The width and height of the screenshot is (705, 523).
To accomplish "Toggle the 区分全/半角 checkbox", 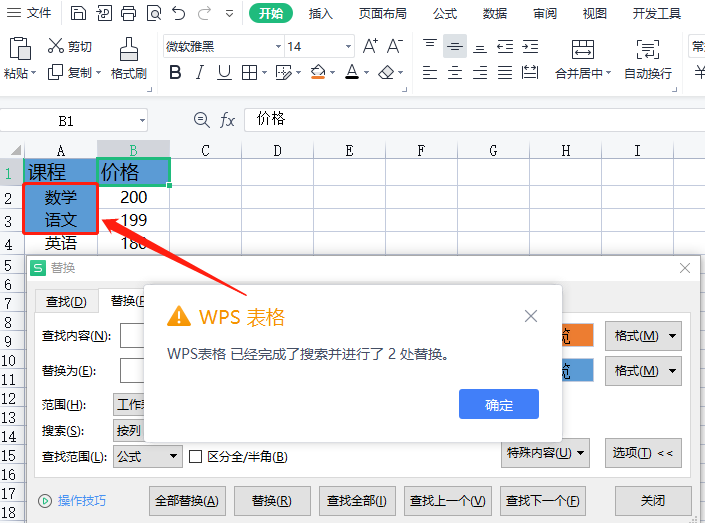I will [x=195, y=457].
